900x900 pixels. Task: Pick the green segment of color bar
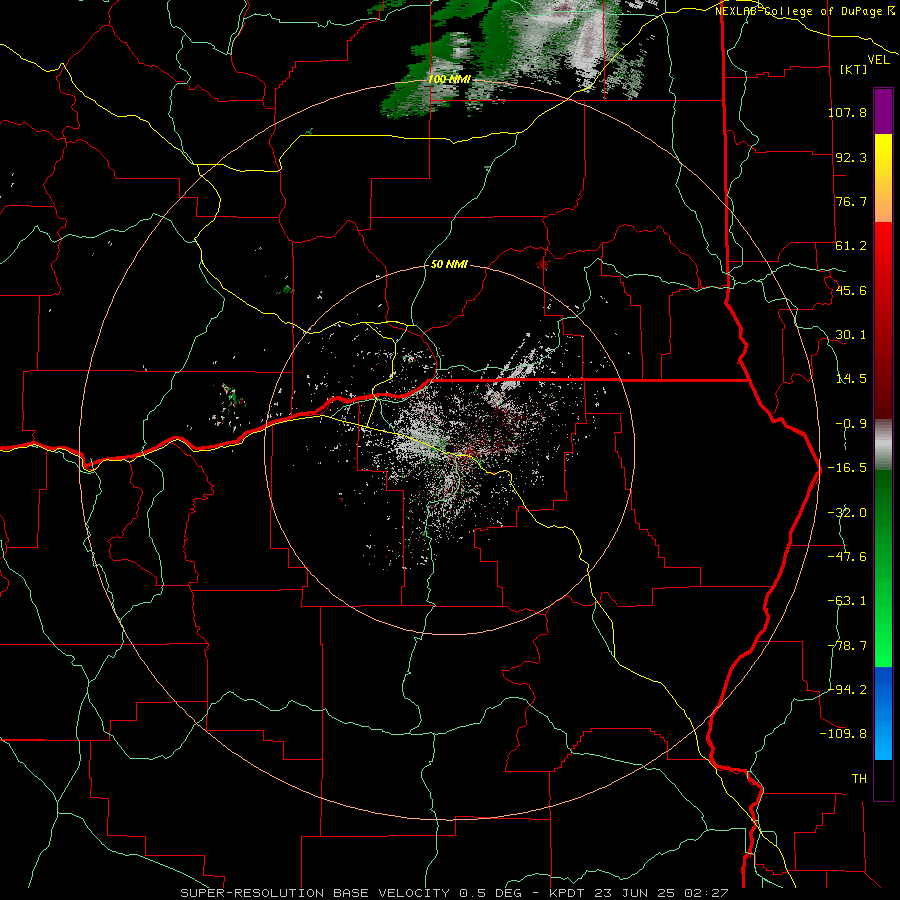pos(883,568)
